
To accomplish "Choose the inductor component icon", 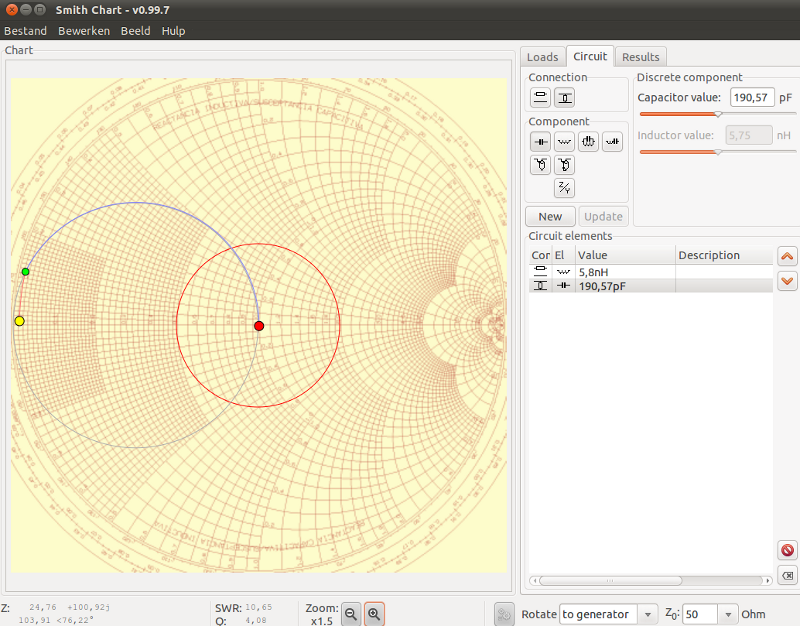I will pyautogui.click(x=565, y=142).
